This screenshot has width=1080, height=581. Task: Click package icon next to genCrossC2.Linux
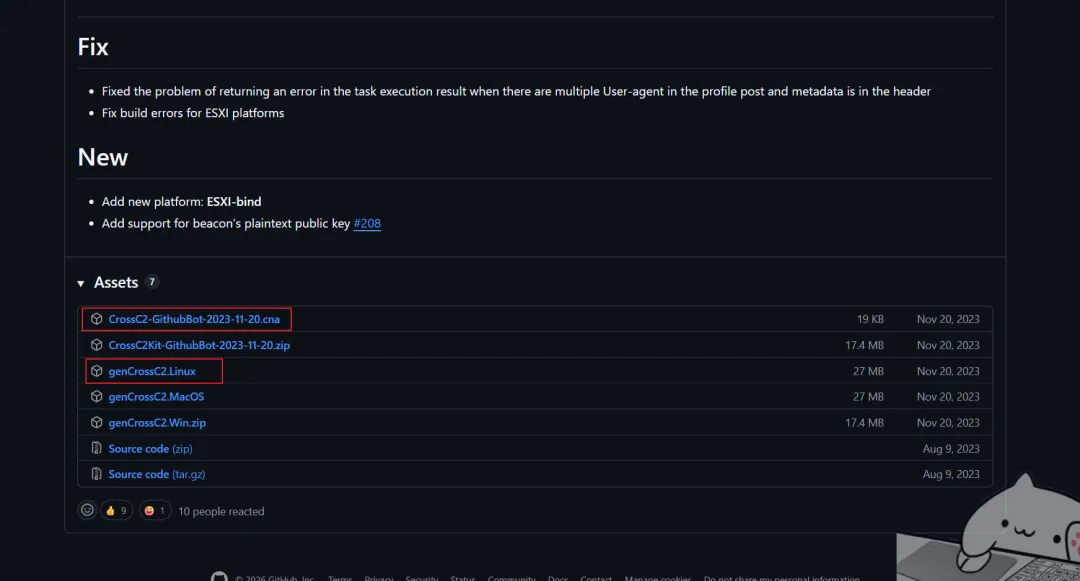(96, 371)
